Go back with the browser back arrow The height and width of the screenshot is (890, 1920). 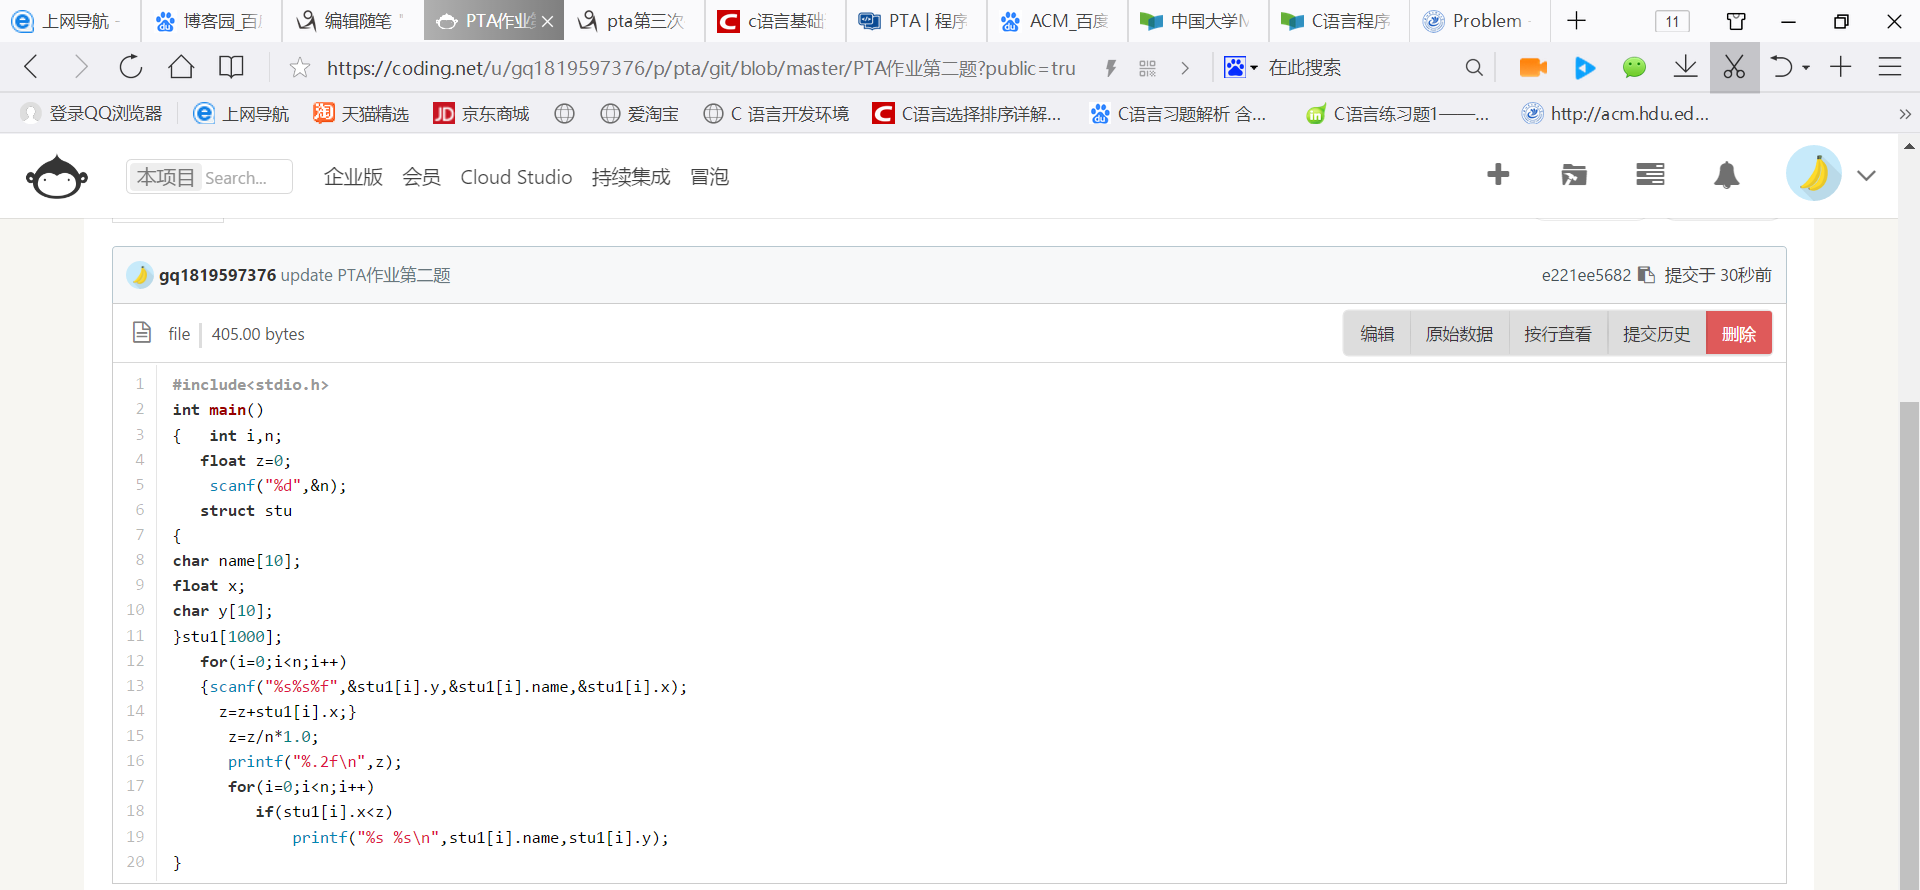(31, 67)
